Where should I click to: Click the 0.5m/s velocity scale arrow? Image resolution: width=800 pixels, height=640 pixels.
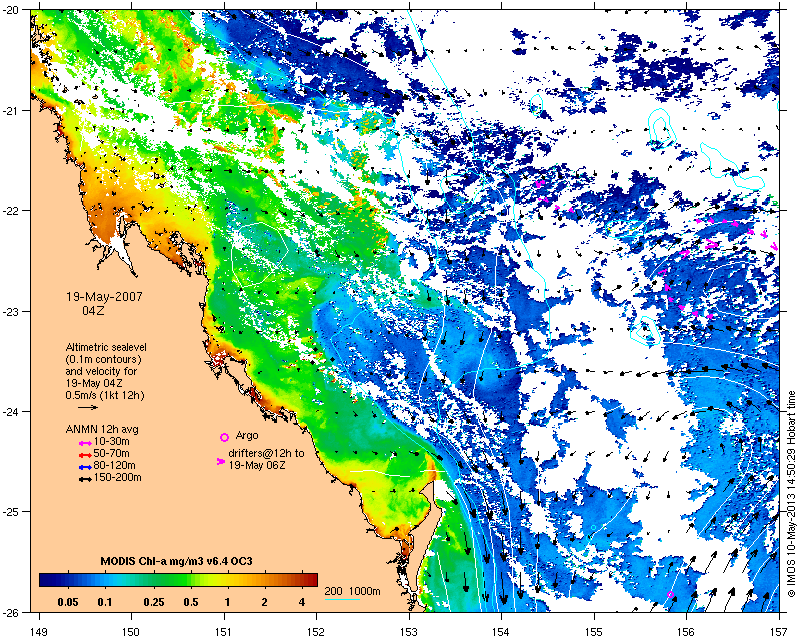point(88,407)
